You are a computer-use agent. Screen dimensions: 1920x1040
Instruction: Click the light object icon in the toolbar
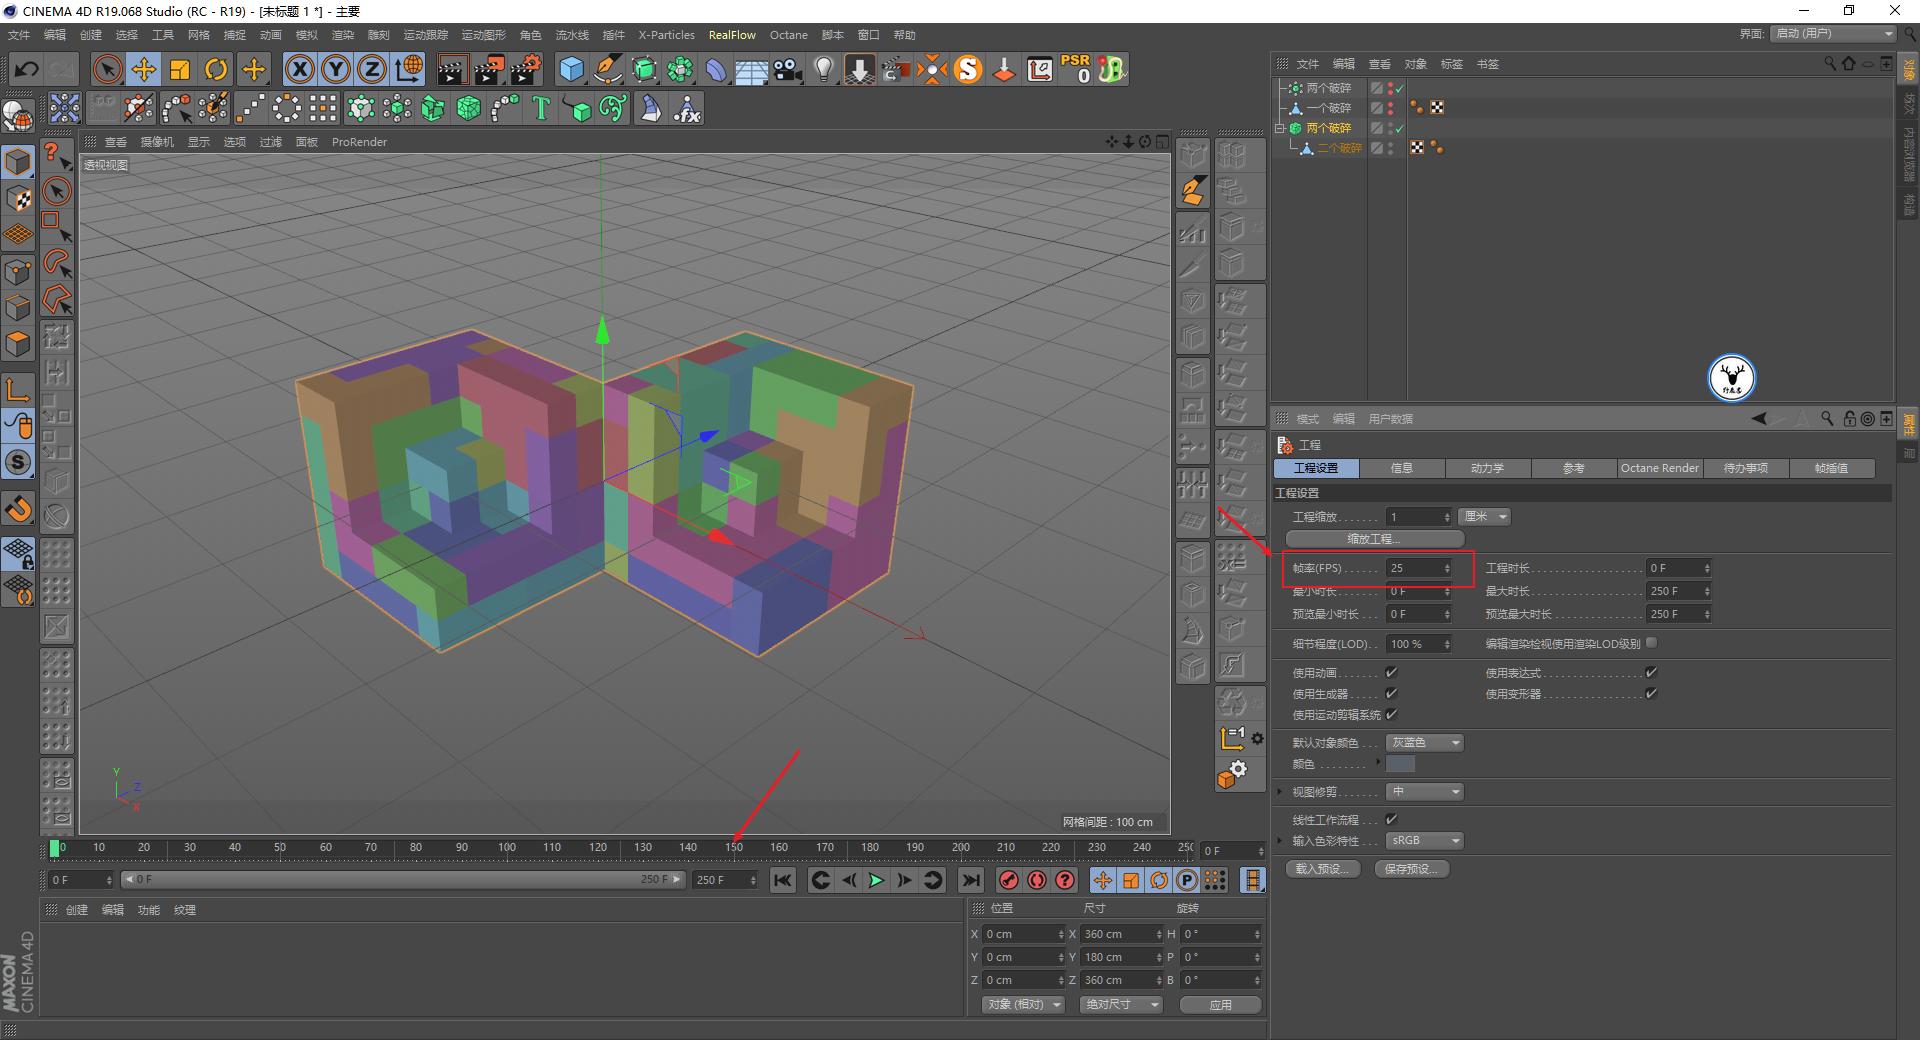coord(822,68)
